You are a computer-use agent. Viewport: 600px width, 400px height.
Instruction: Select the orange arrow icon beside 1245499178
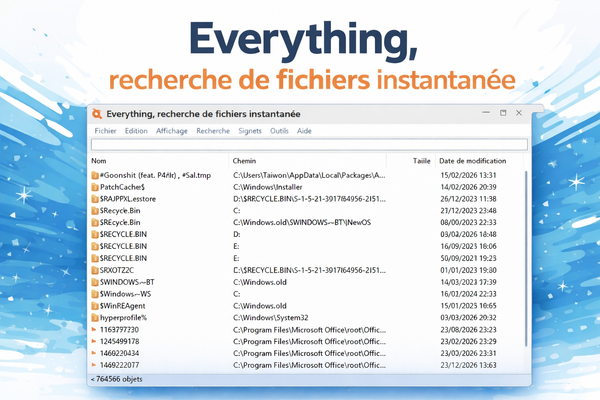(x=94, y=341)
